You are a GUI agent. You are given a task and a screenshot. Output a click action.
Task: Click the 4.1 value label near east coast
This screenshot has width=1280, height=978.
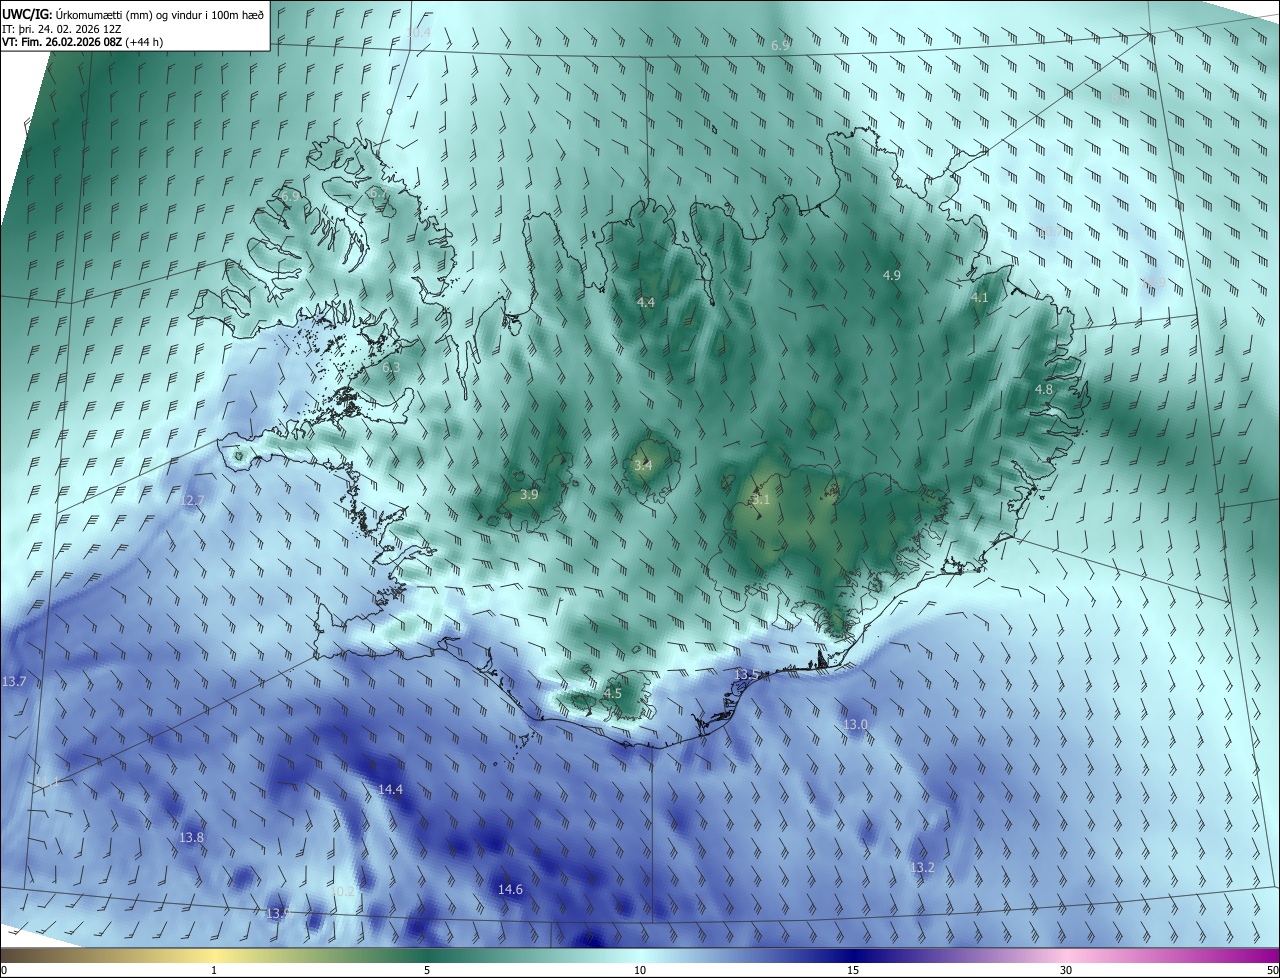pos(980,297)
